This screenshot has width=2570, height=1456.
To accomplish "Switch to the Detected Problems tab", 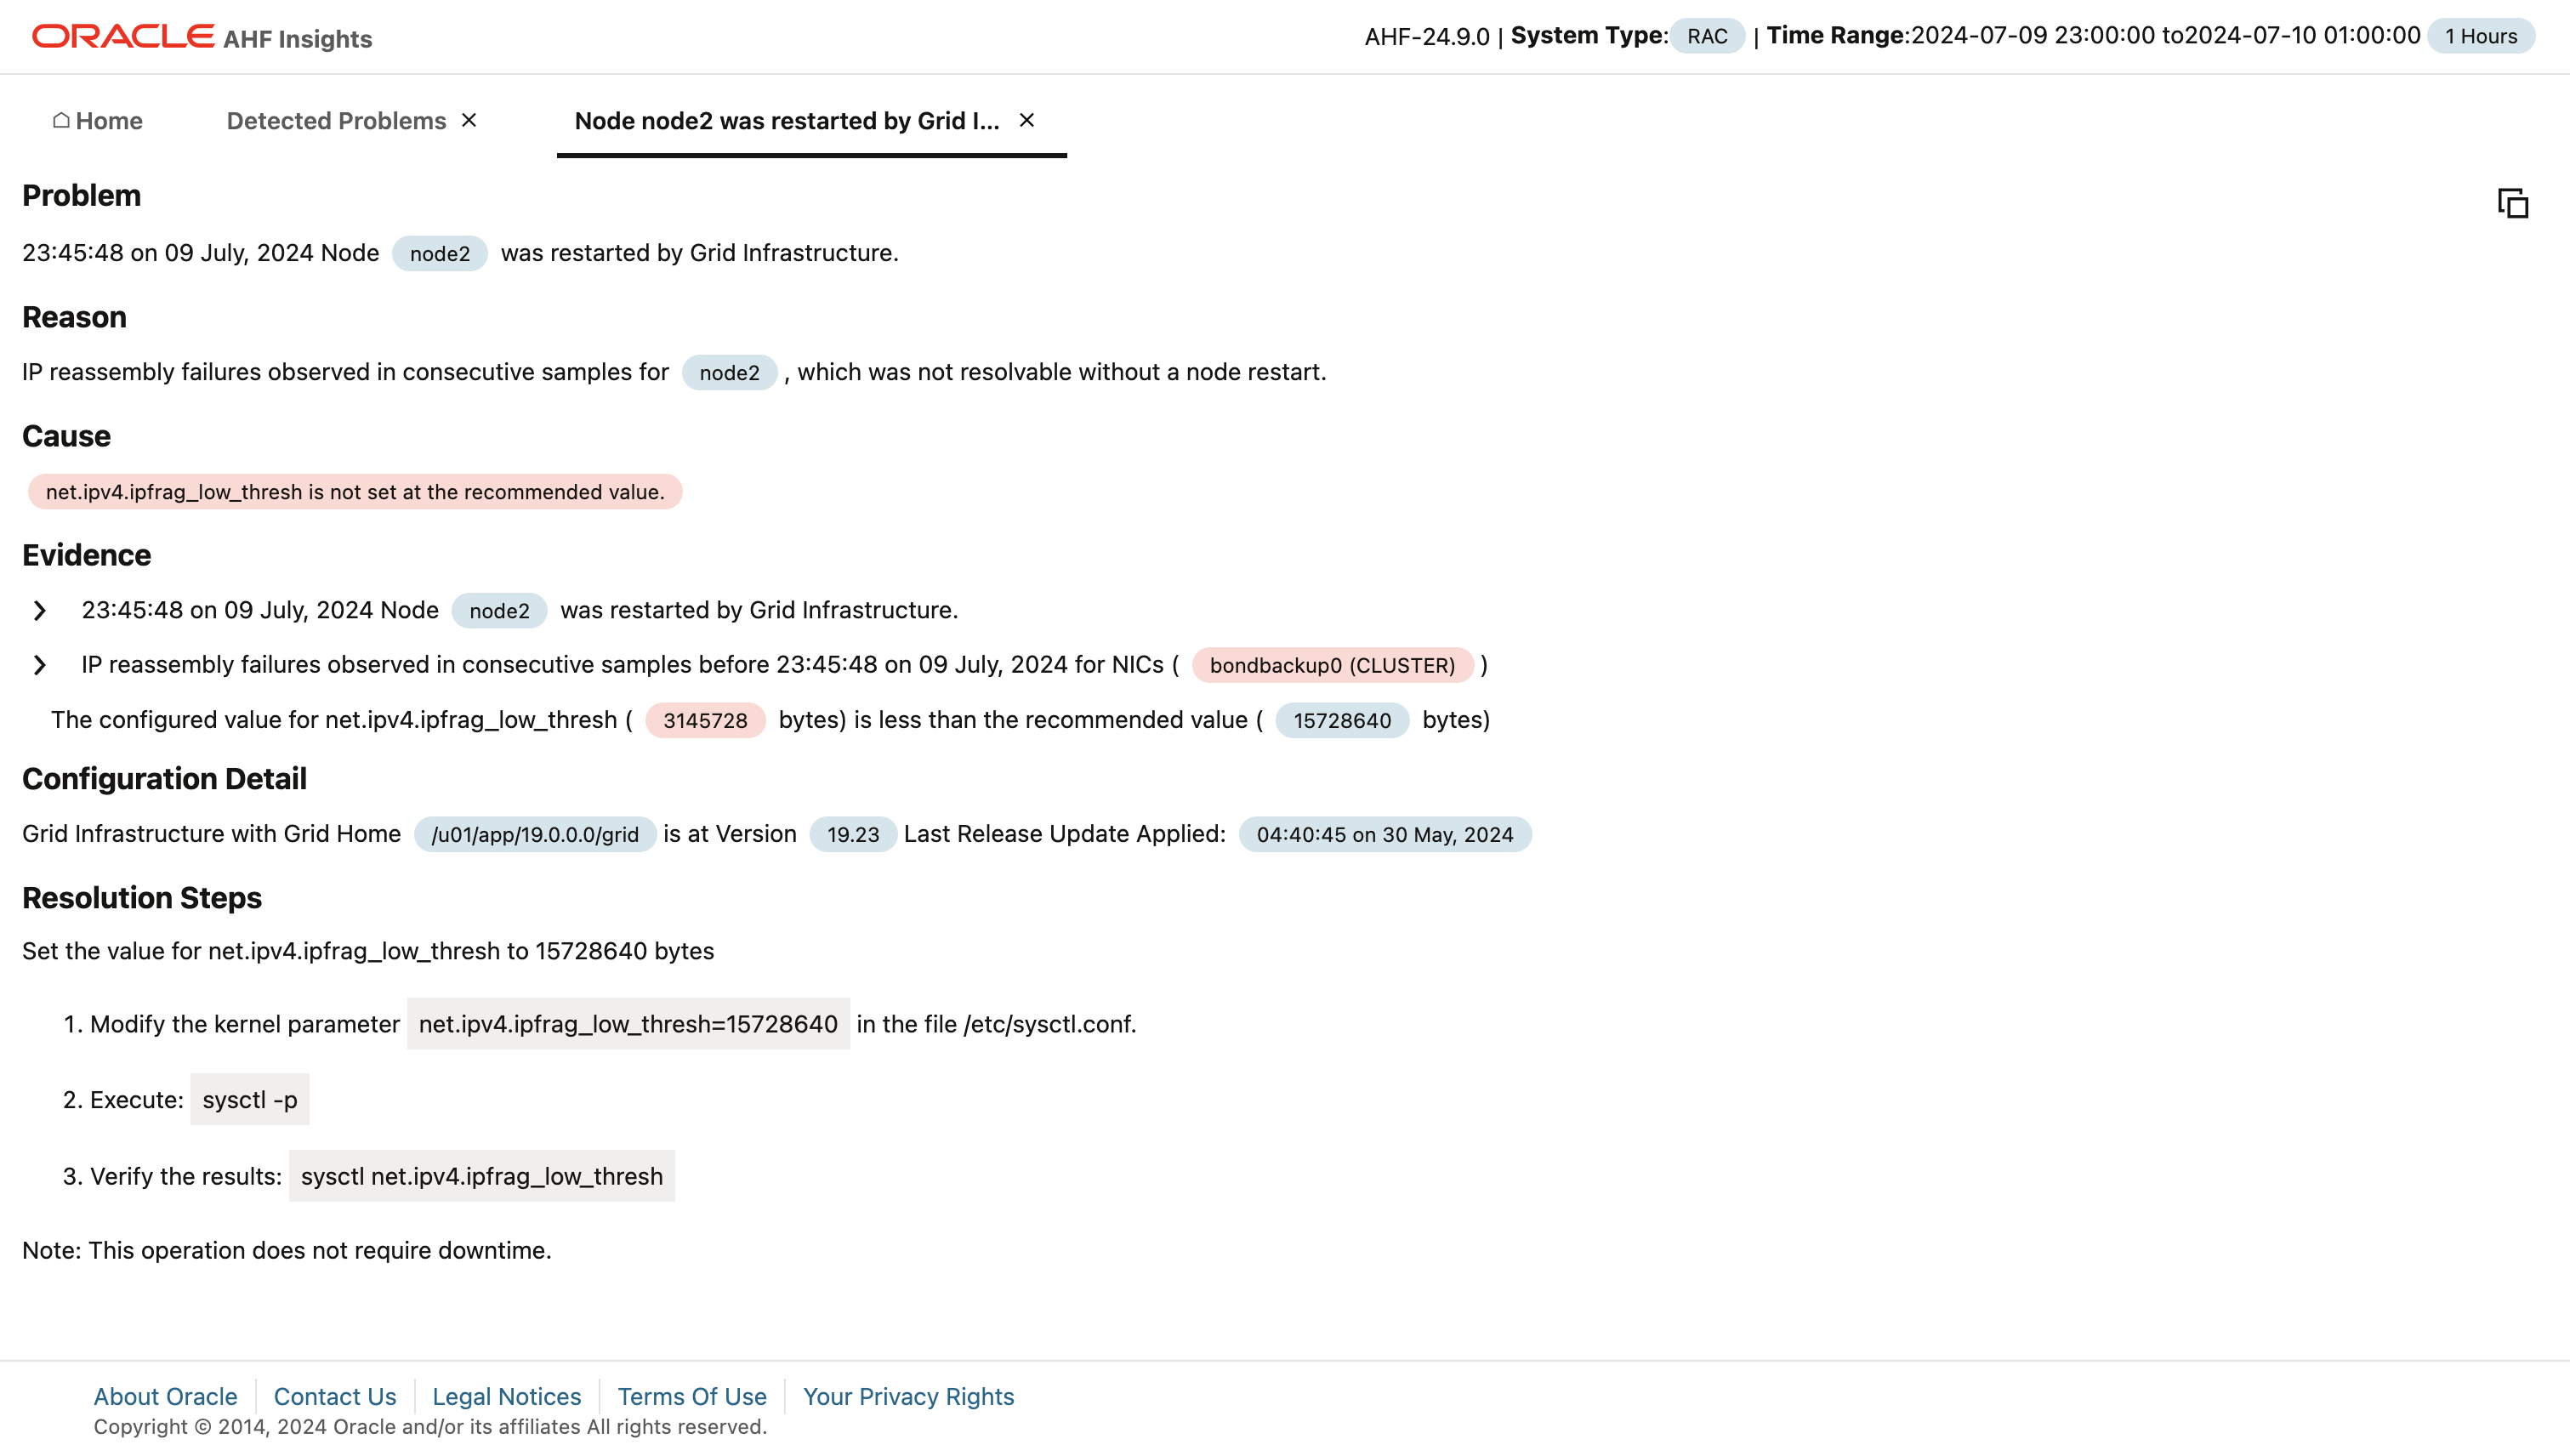I will 336,121.
